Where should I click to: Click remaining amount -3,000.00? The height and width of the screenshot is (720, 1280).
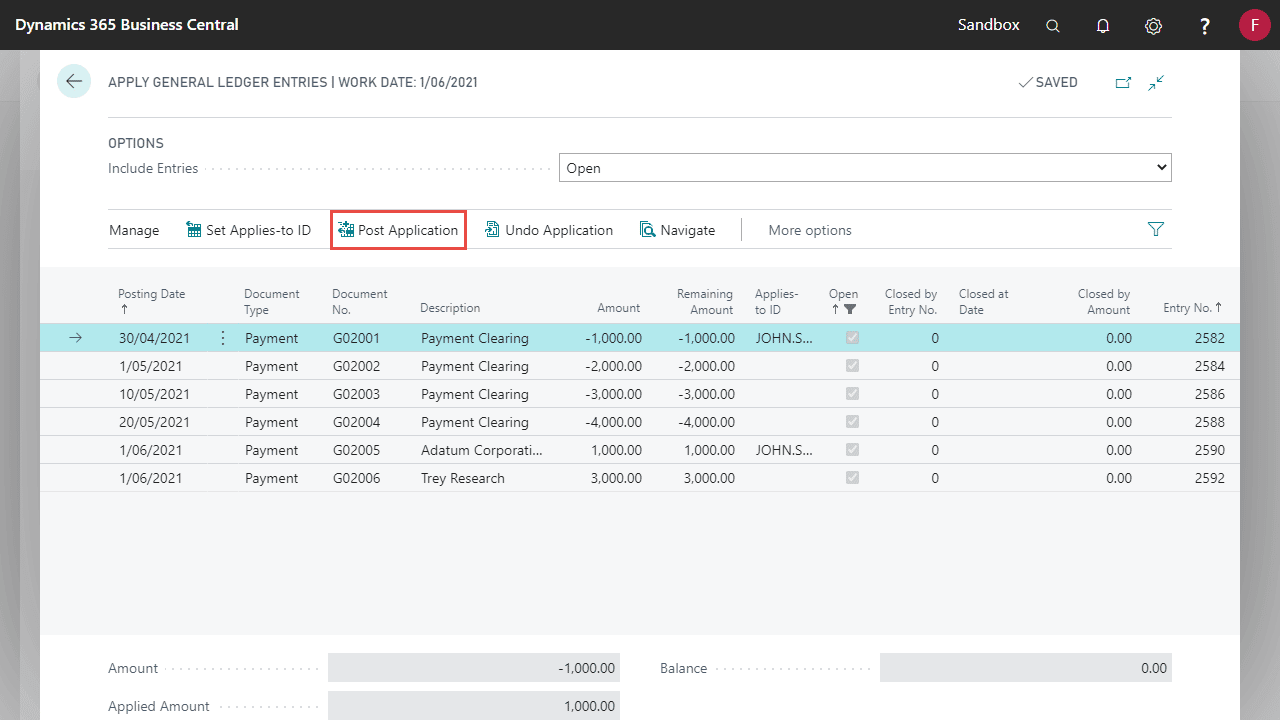(706, 394)
